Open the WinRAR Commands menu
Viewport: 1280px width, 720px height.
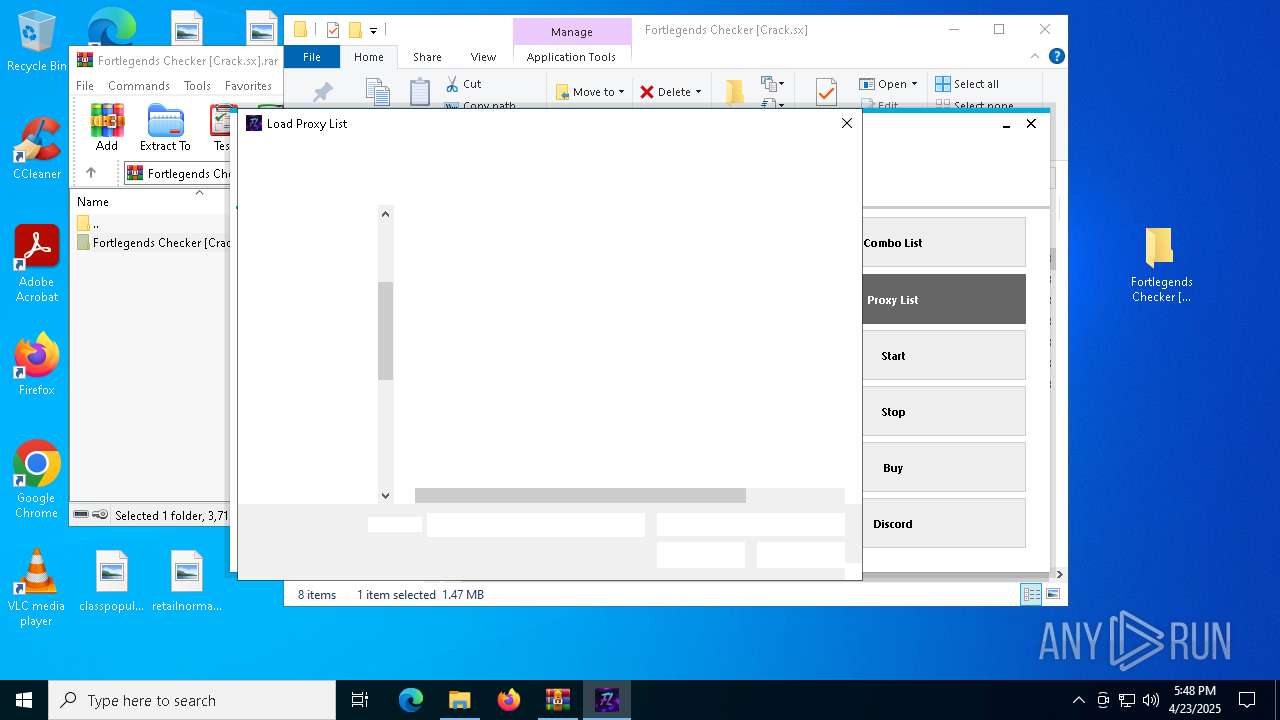(x=139, y=86)
